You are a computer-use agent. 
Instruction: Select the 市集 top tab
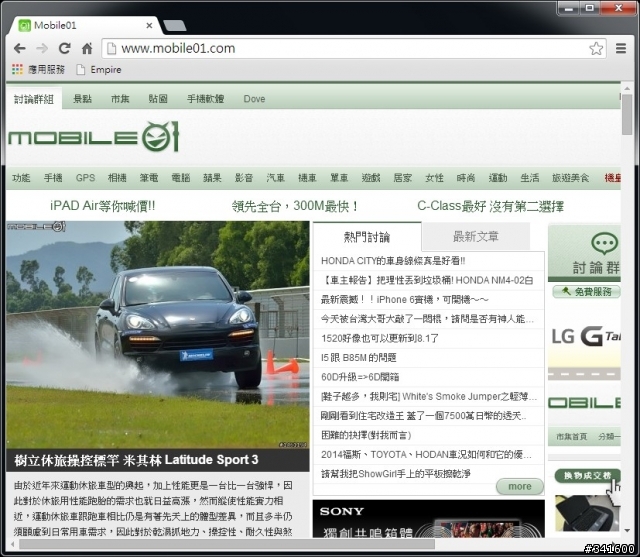point(120,99)
